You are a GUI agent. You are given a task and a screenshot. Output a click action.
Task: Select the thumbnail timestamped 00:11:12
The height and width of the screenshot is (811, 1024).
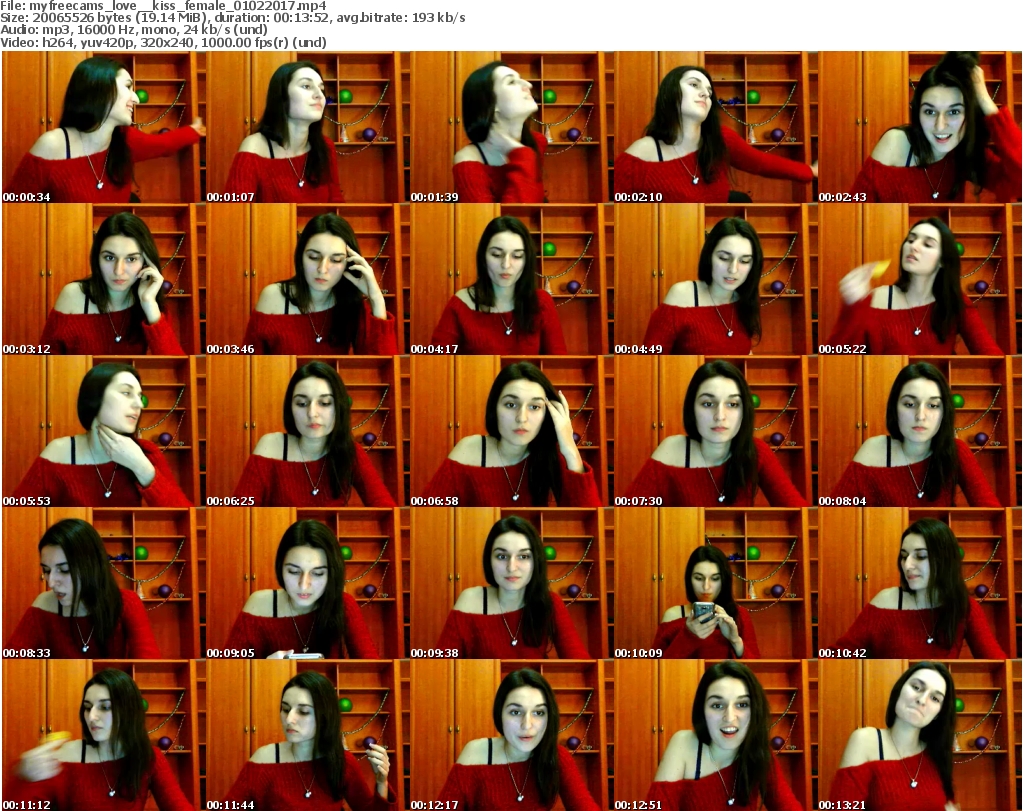(x=104, y=735)
